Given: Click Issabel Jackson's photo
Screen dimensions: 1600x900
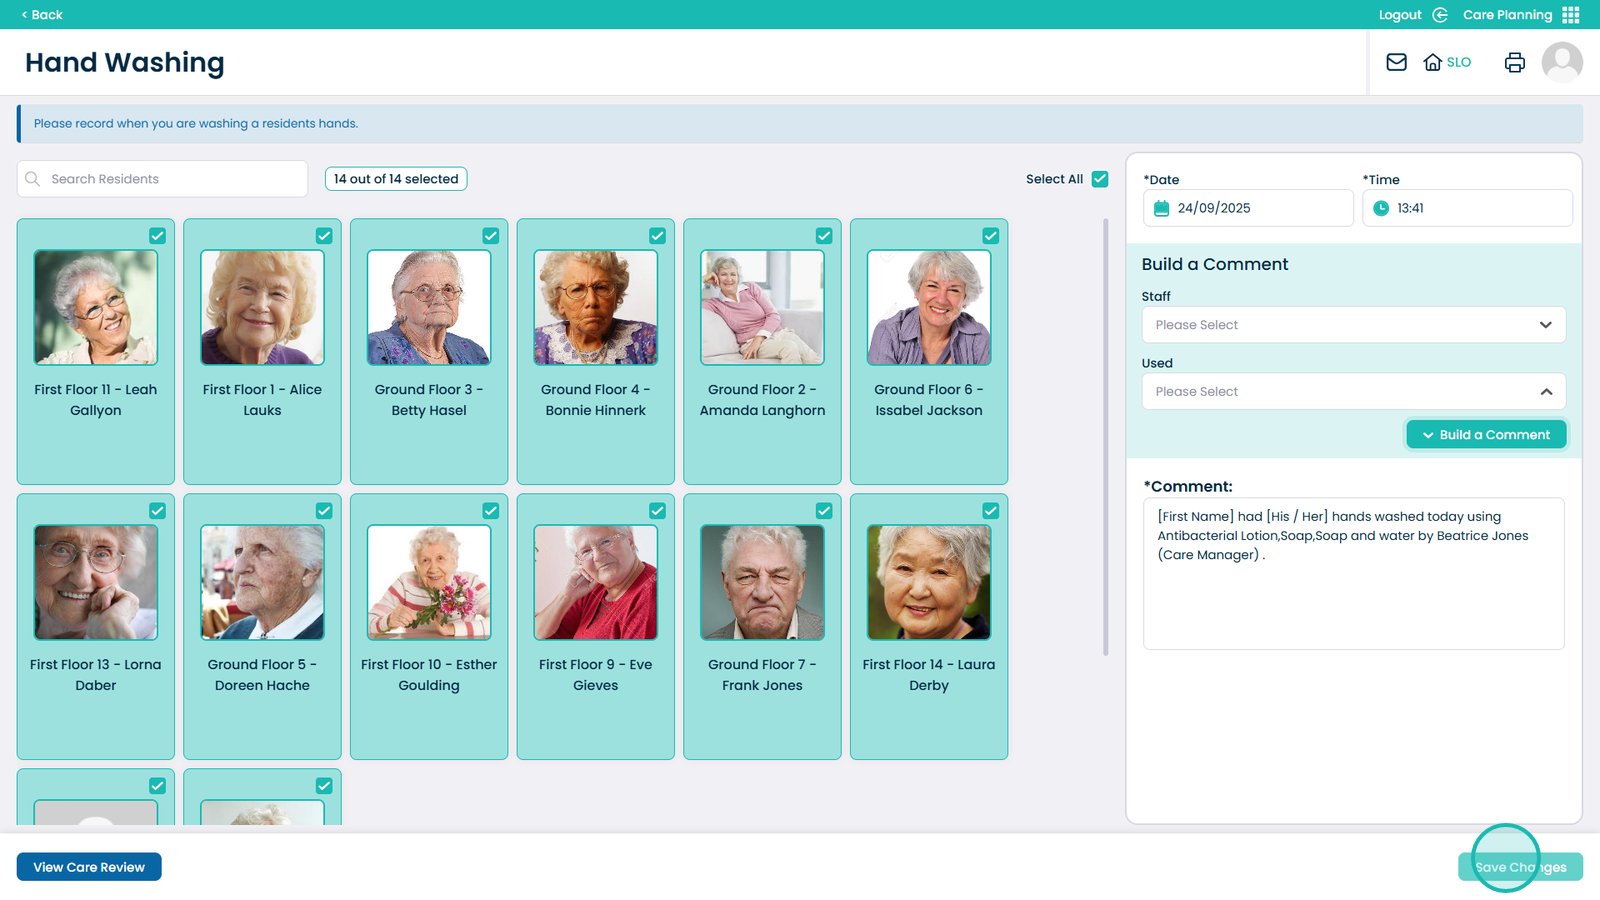Looking at the screenshot, I should [x=929, y=307].
